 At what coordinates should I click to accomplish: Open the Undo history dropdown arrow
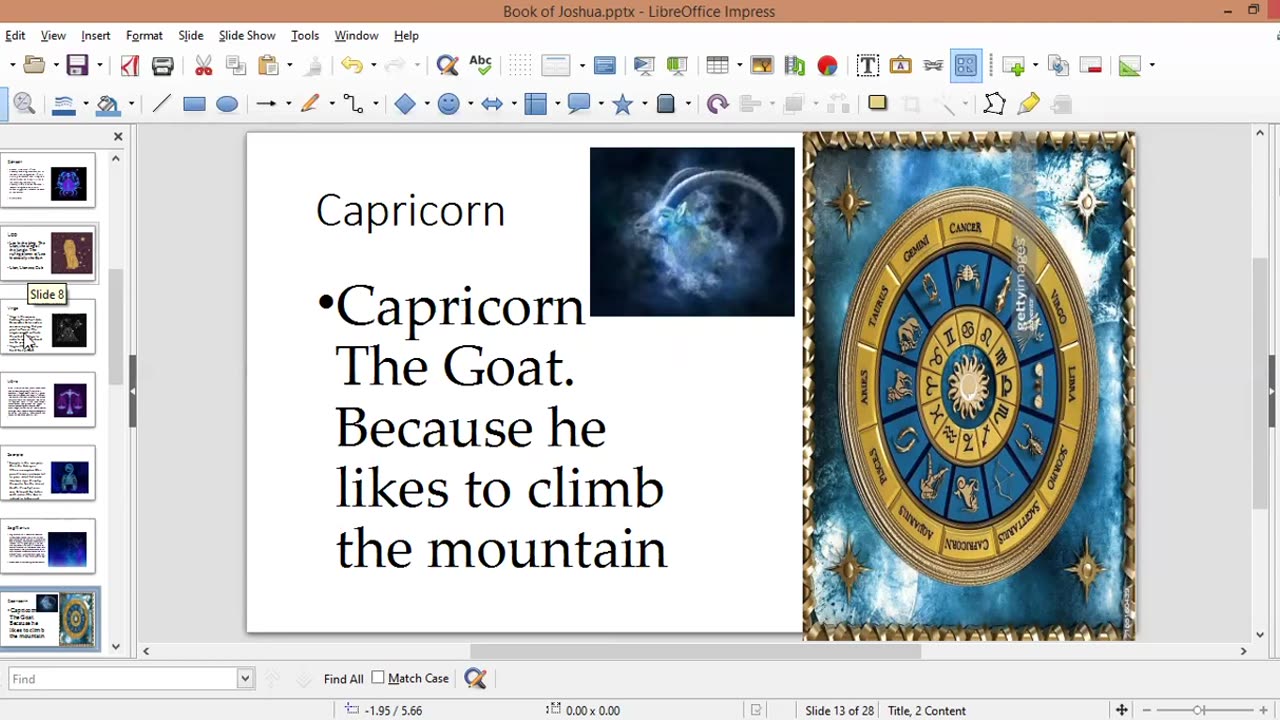374,65
